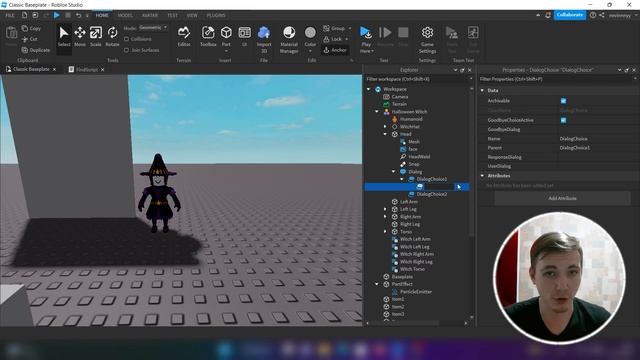
Task: Collapse the DialogChoice1 node
Action: pos(402,179)
